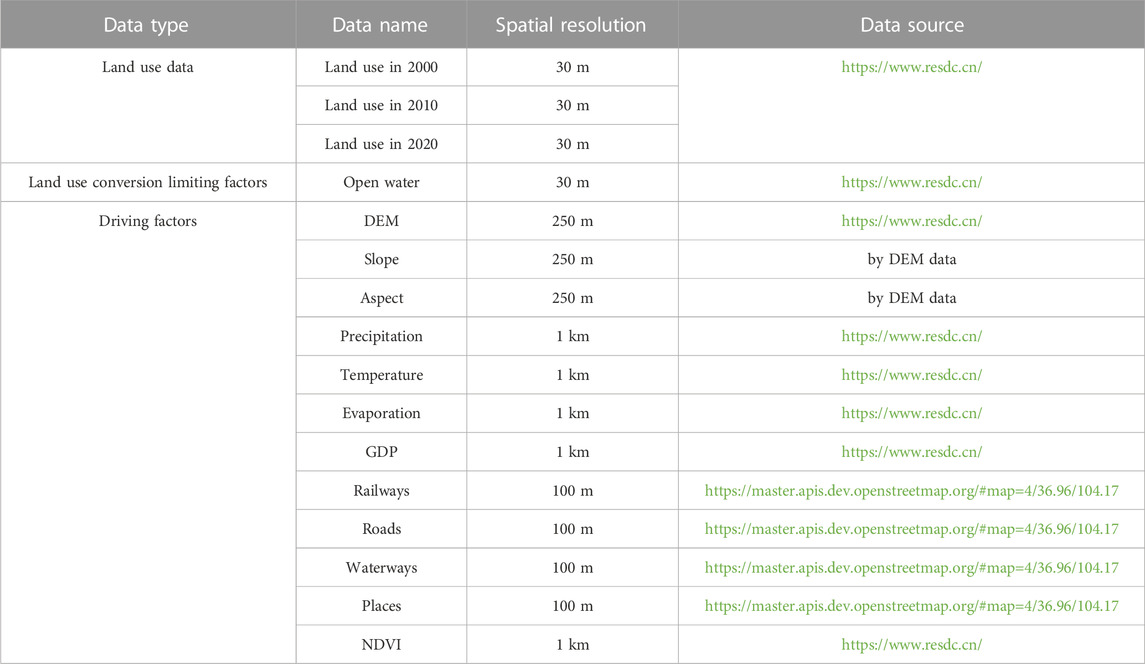Viewport: 1145px width, 664px height.
Task: Open the openstreetmap link in Waterways row
Action: [911, 568]
